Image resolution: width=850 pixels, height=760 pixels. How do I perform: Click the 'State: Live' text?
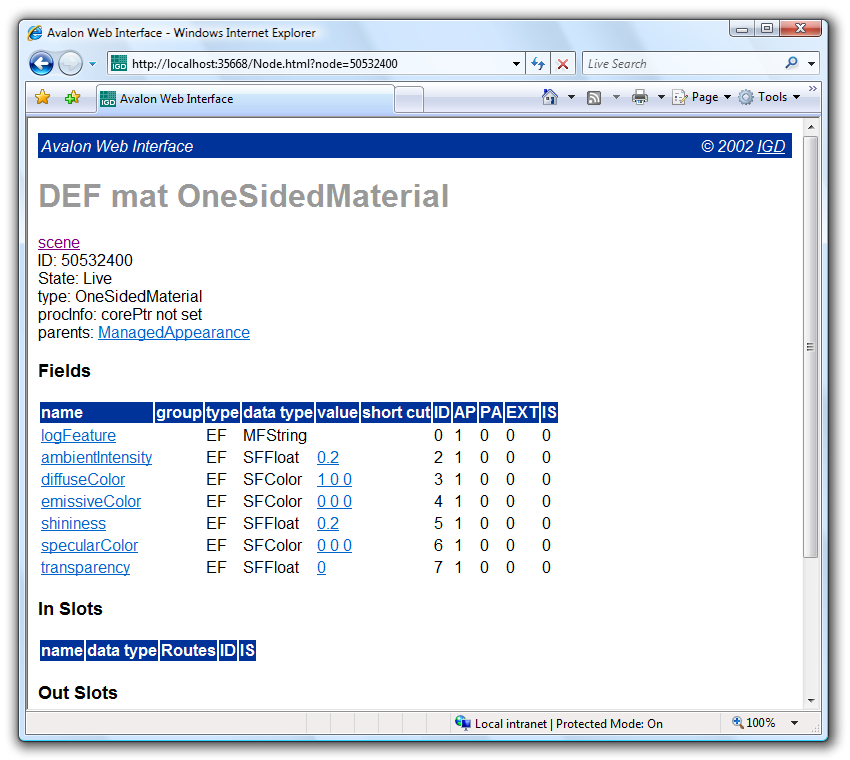[75, 279]
